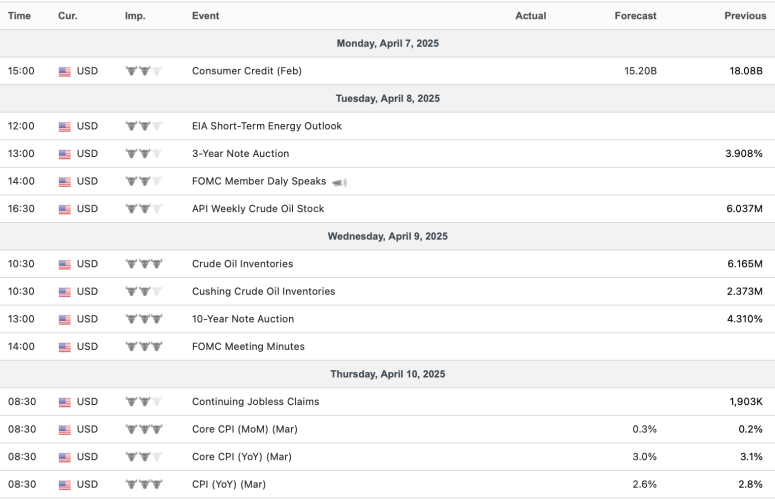Image resolution: width=775 pixels, height=501 pixels.
Task: Click the Time column header
Action: click(20, 16)
